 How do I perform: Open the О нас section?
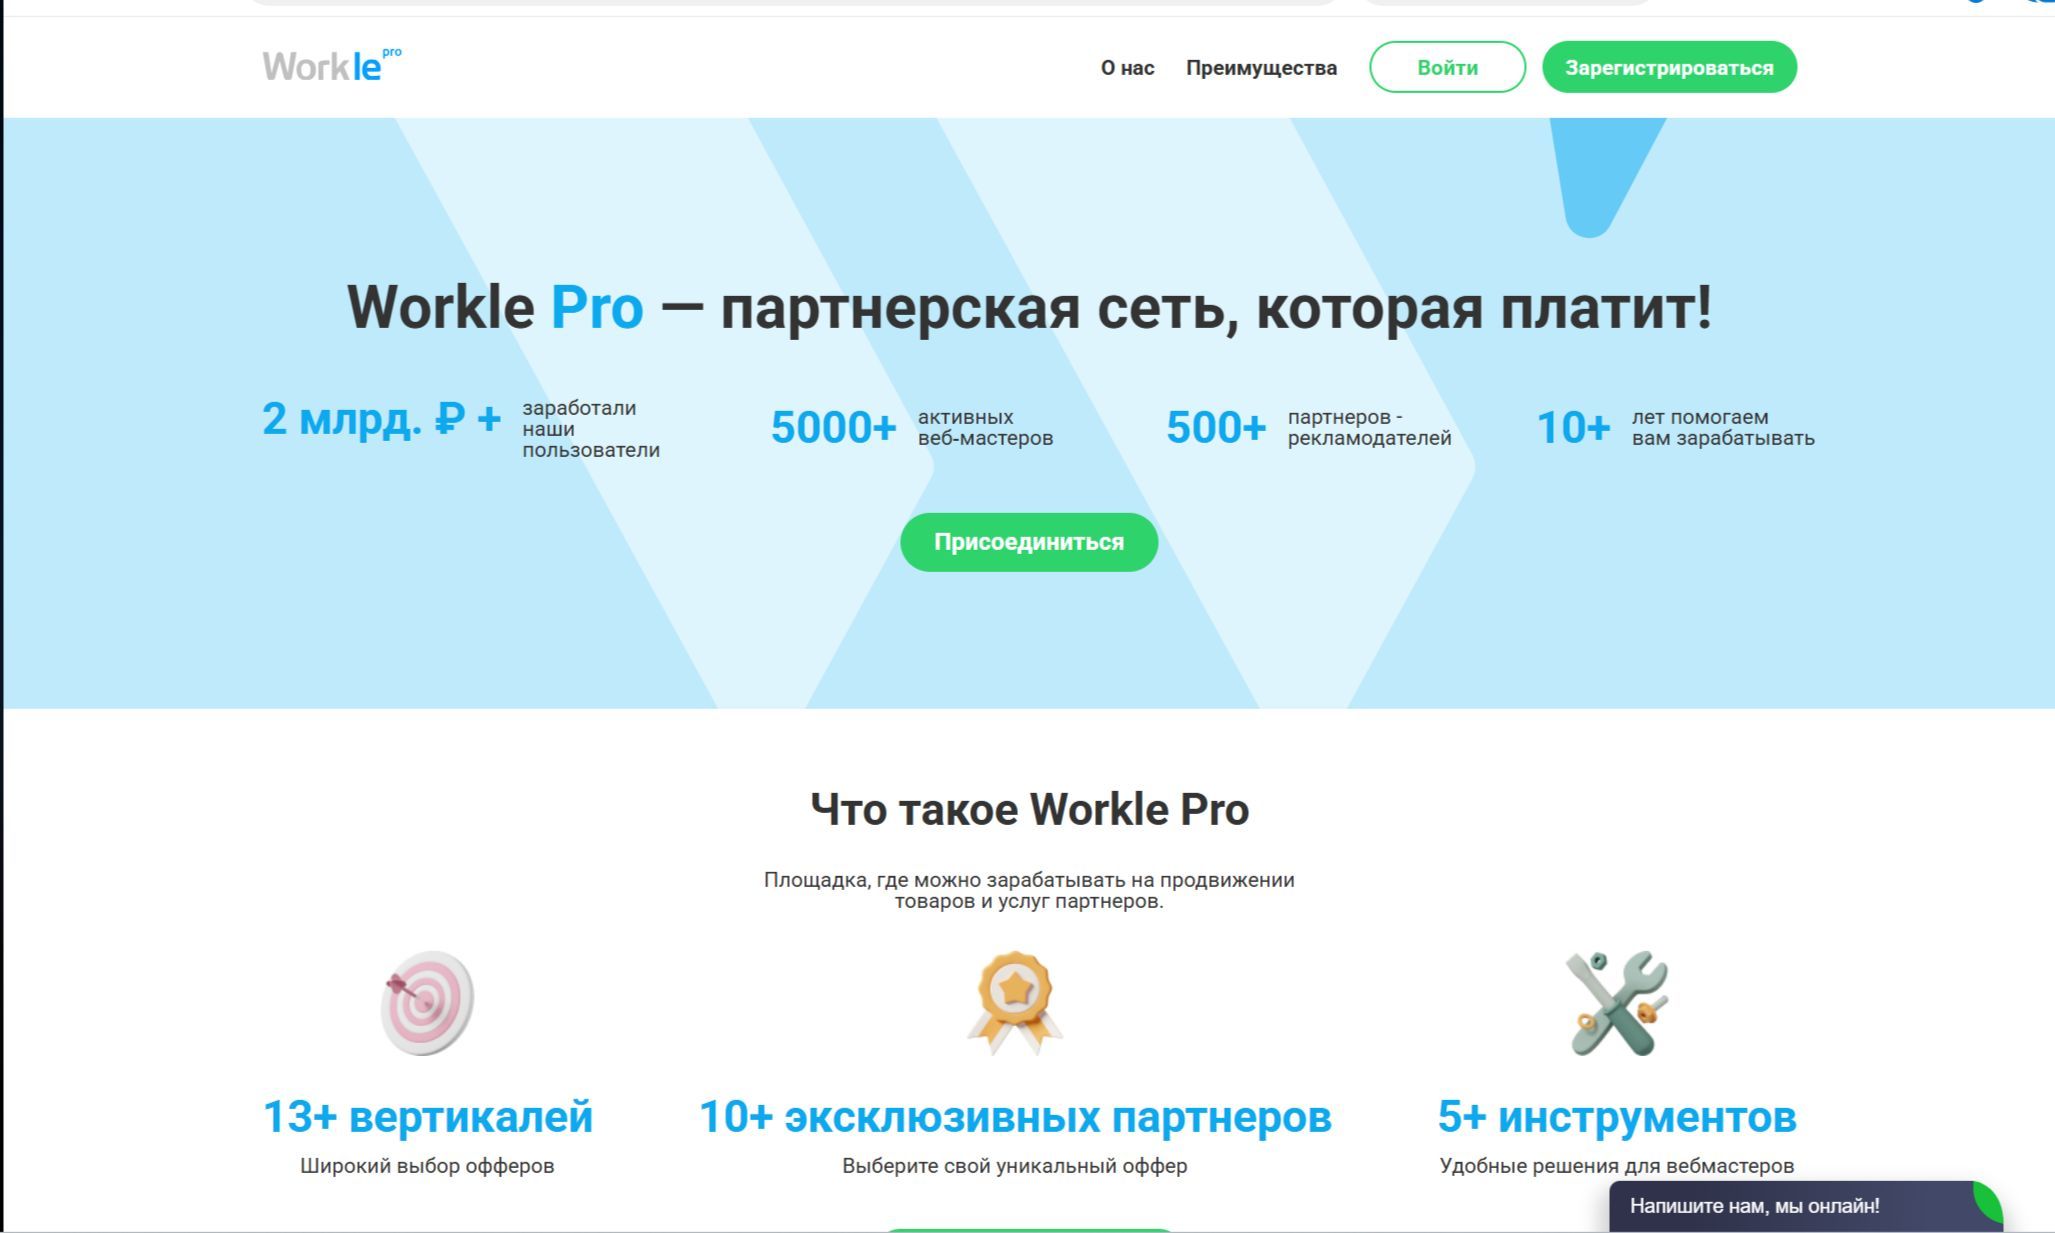pos(1127,68)
